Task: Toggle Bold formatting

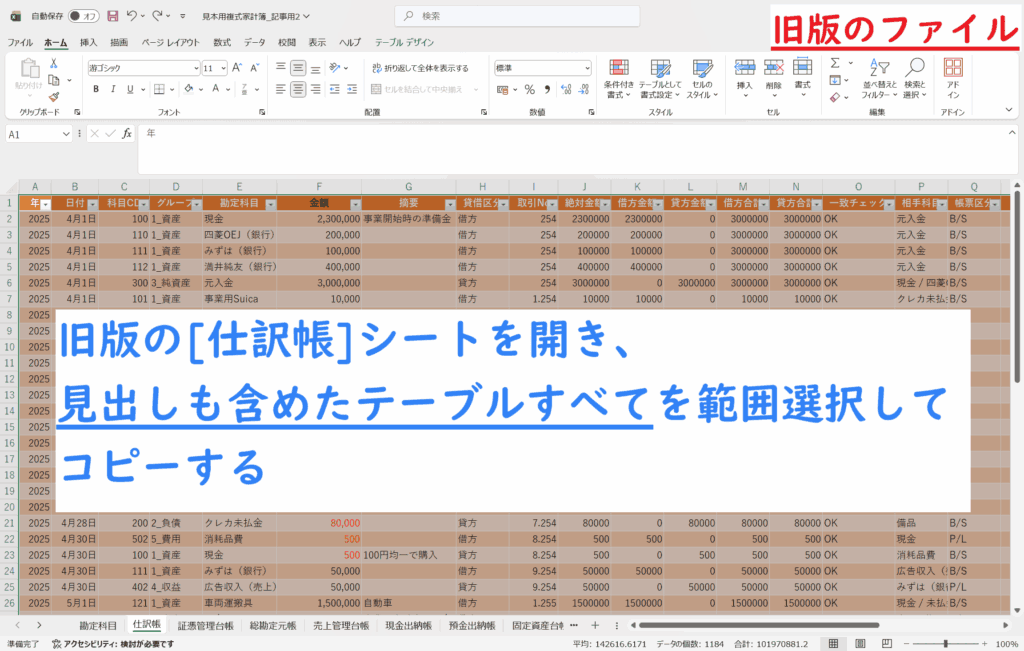Action: pos(96,89)
